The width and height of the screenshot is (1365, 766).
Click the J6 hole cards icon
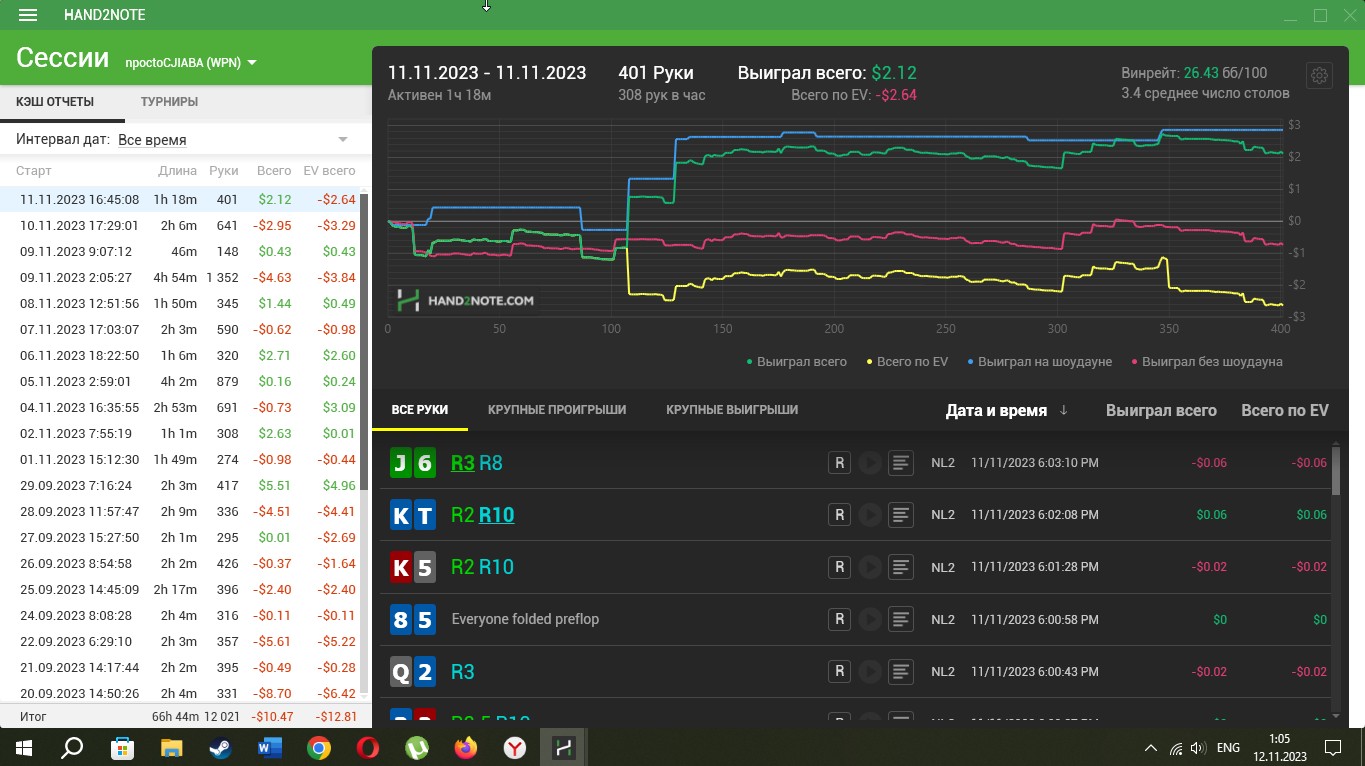click(413, 463)
